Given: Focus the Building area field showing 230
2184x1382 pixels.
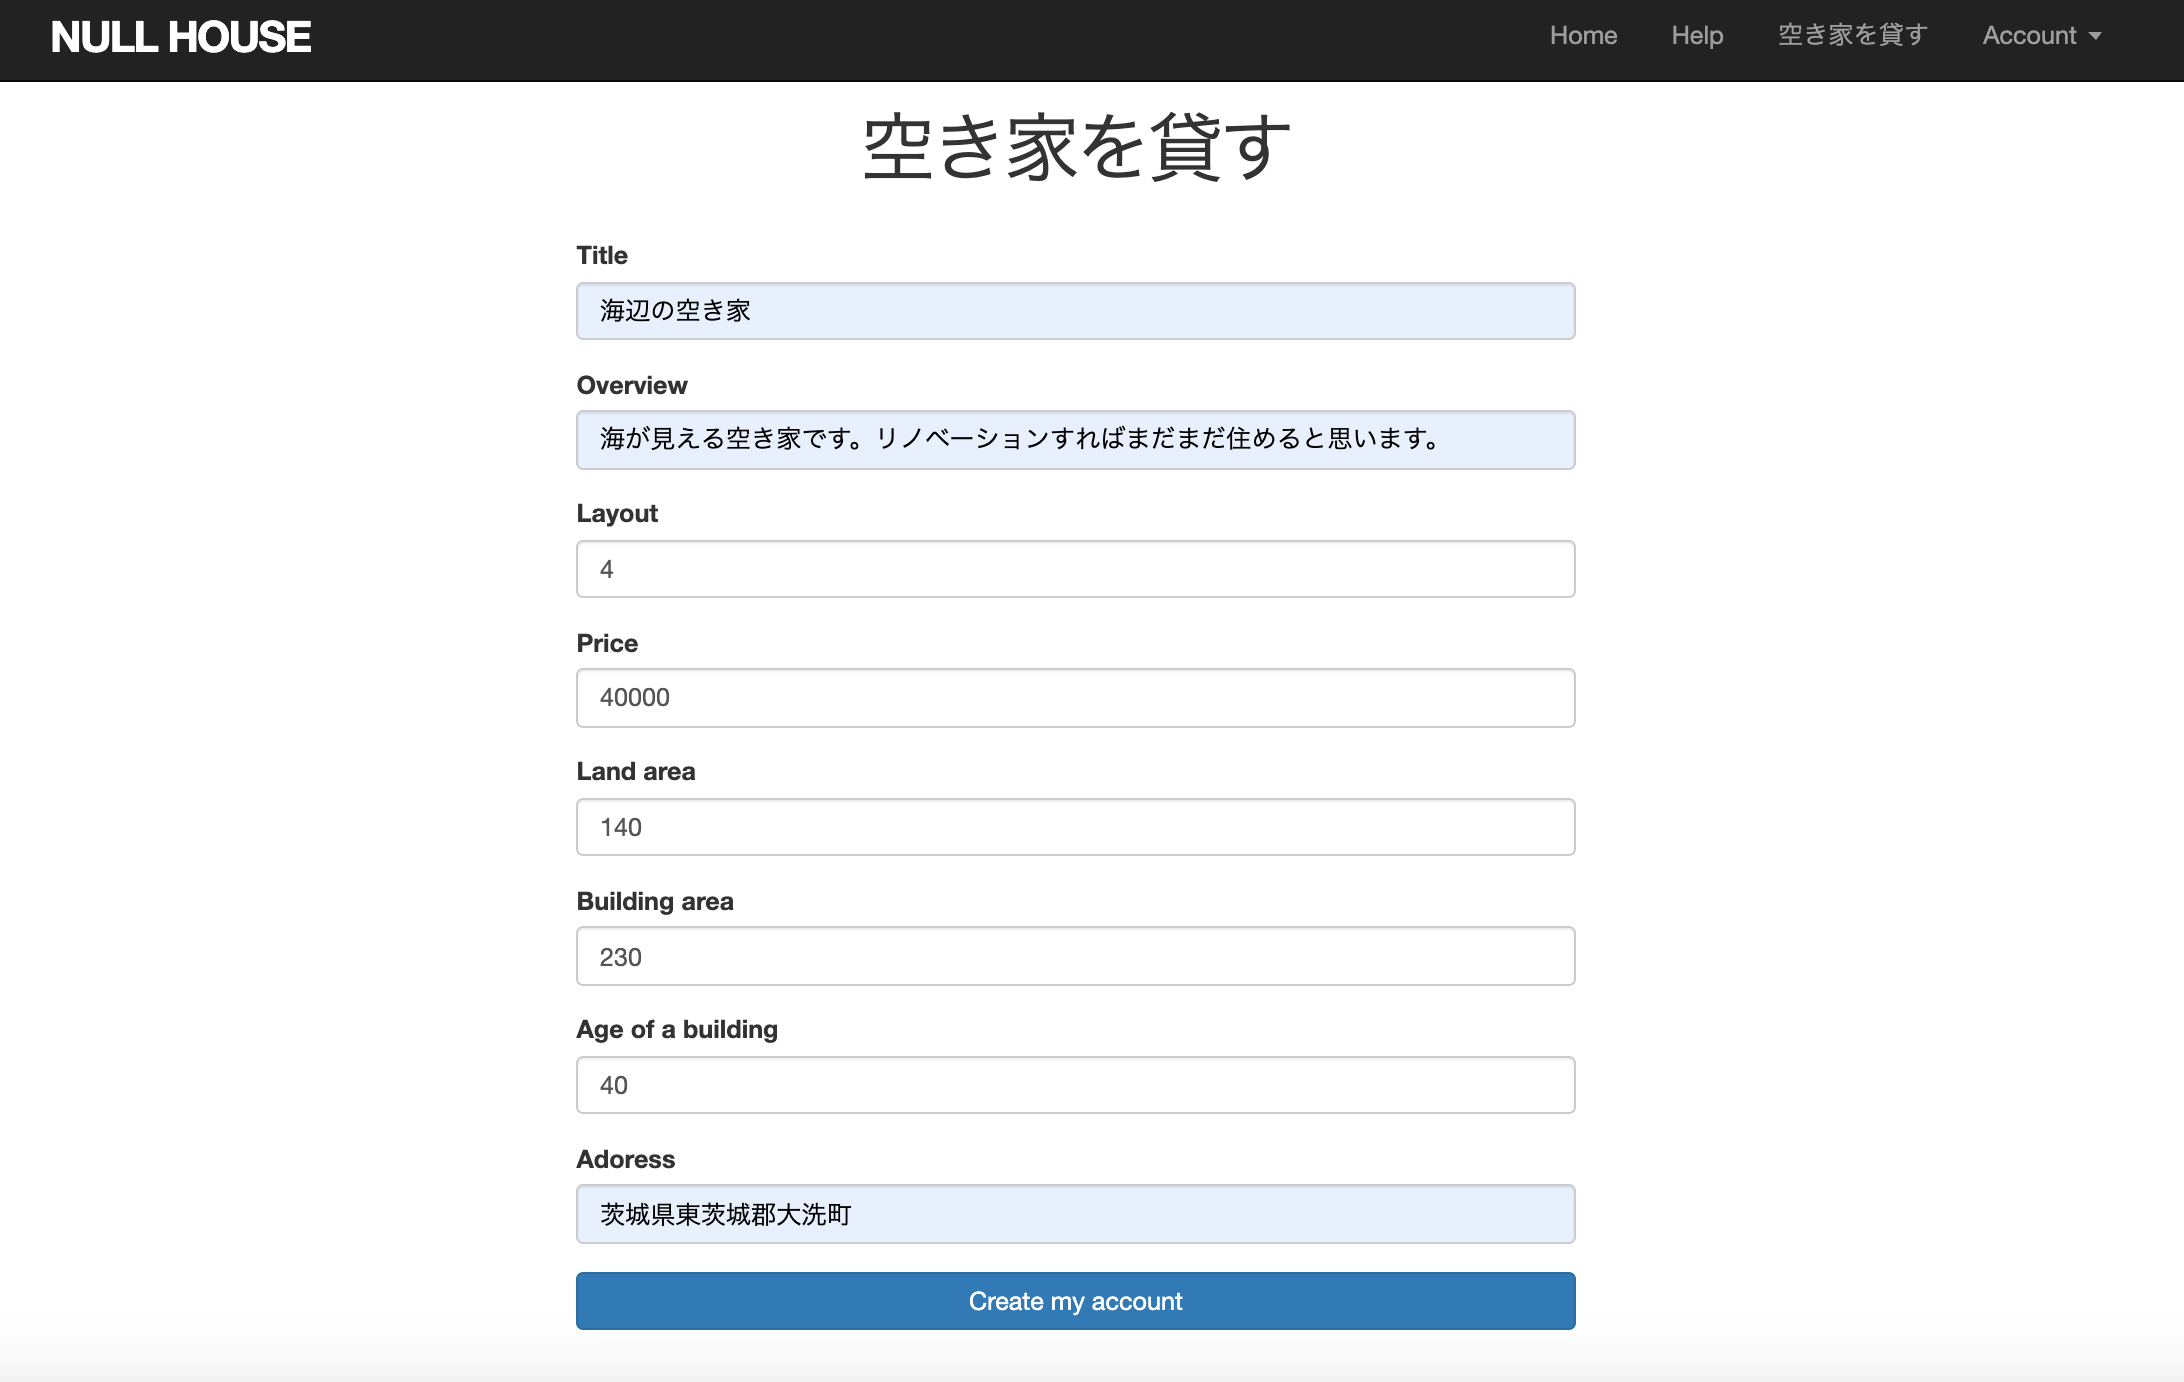Looking at the screenshot, I should pos(1075,956).
